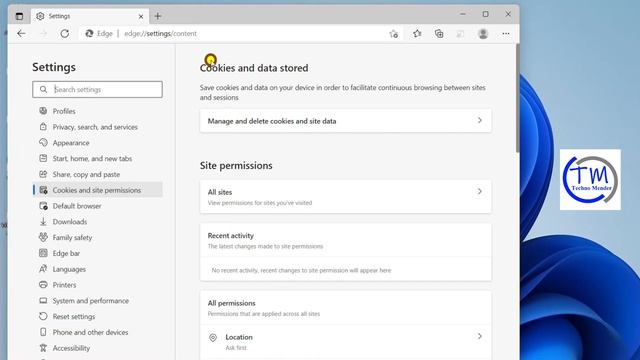Click the Profiles sidebar icon
This screenshot has width=640, height=360.
tap(43, 111)
